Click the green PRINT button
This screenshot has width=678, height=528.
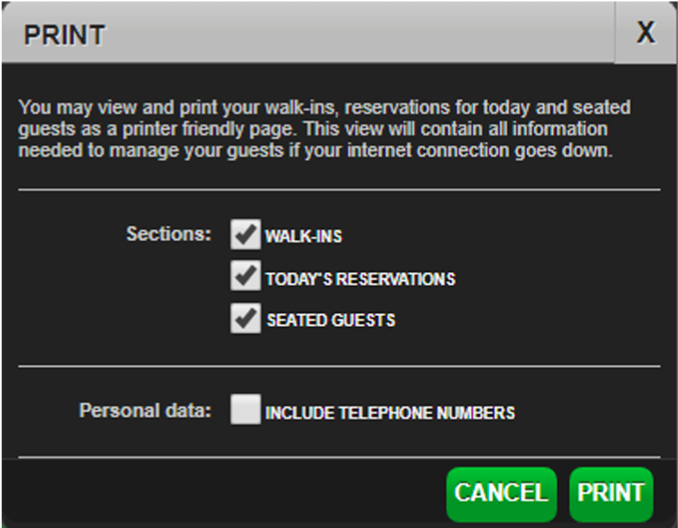[x=610, y=493]
